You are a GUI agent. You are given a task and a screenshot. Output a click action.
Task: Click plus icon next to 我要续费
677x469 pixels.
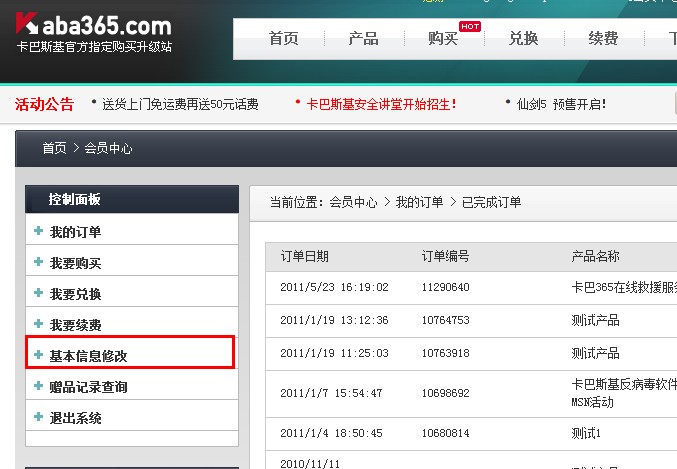pyautogui.click(x=38, y=324)
